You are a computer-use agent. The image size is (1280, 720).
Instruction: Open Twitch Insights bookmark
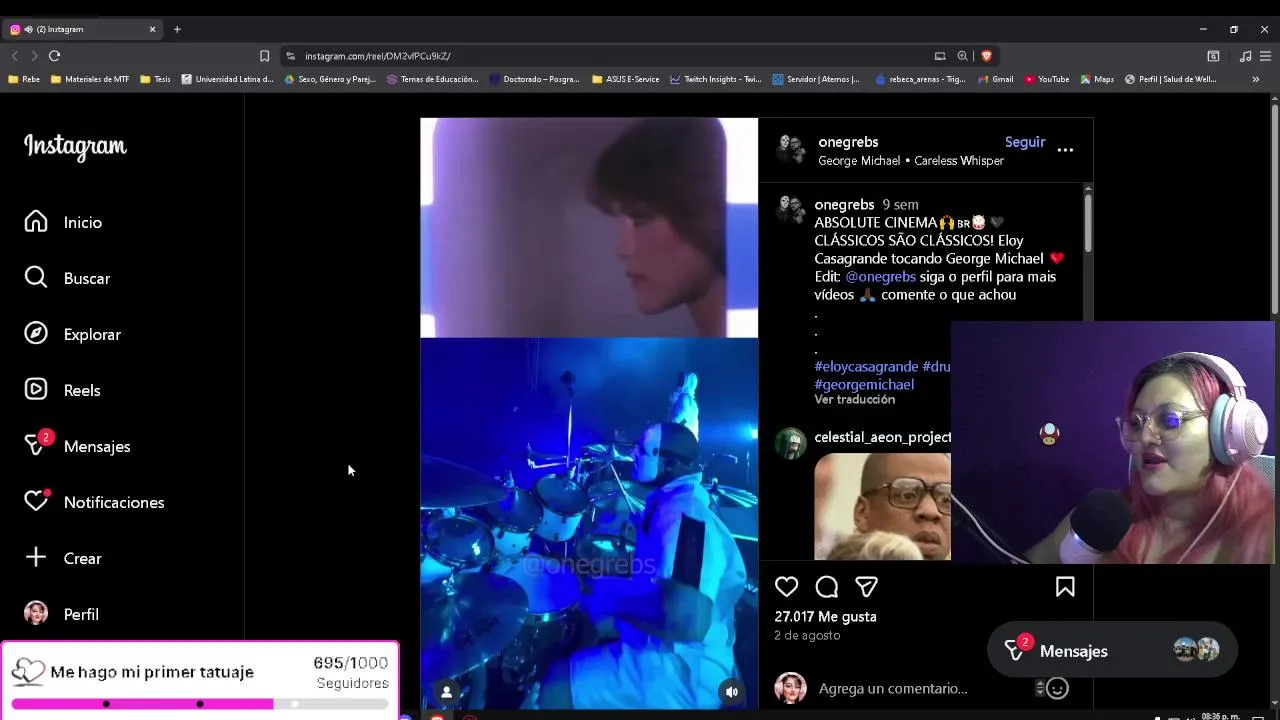click(x=716, y=79)
